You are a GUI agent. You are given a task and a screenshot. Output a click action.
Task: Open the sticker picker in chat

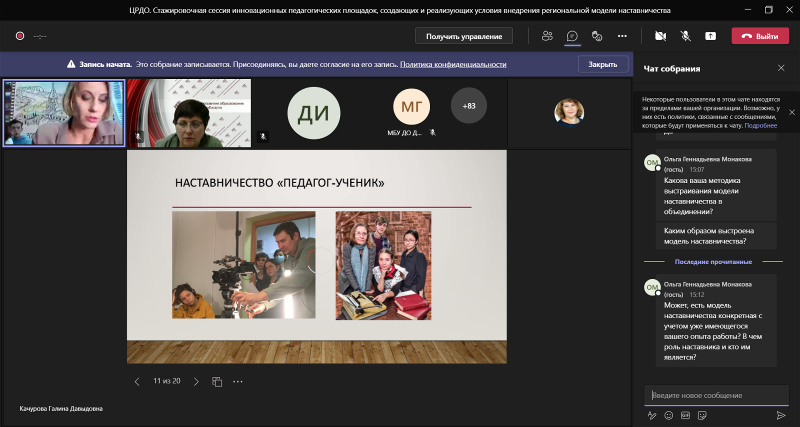703,415
